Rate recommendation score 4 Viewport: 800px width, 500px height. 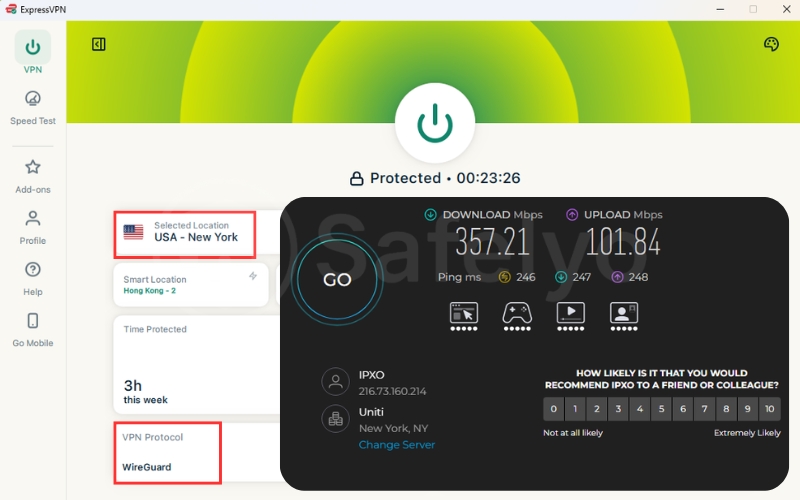640,409
